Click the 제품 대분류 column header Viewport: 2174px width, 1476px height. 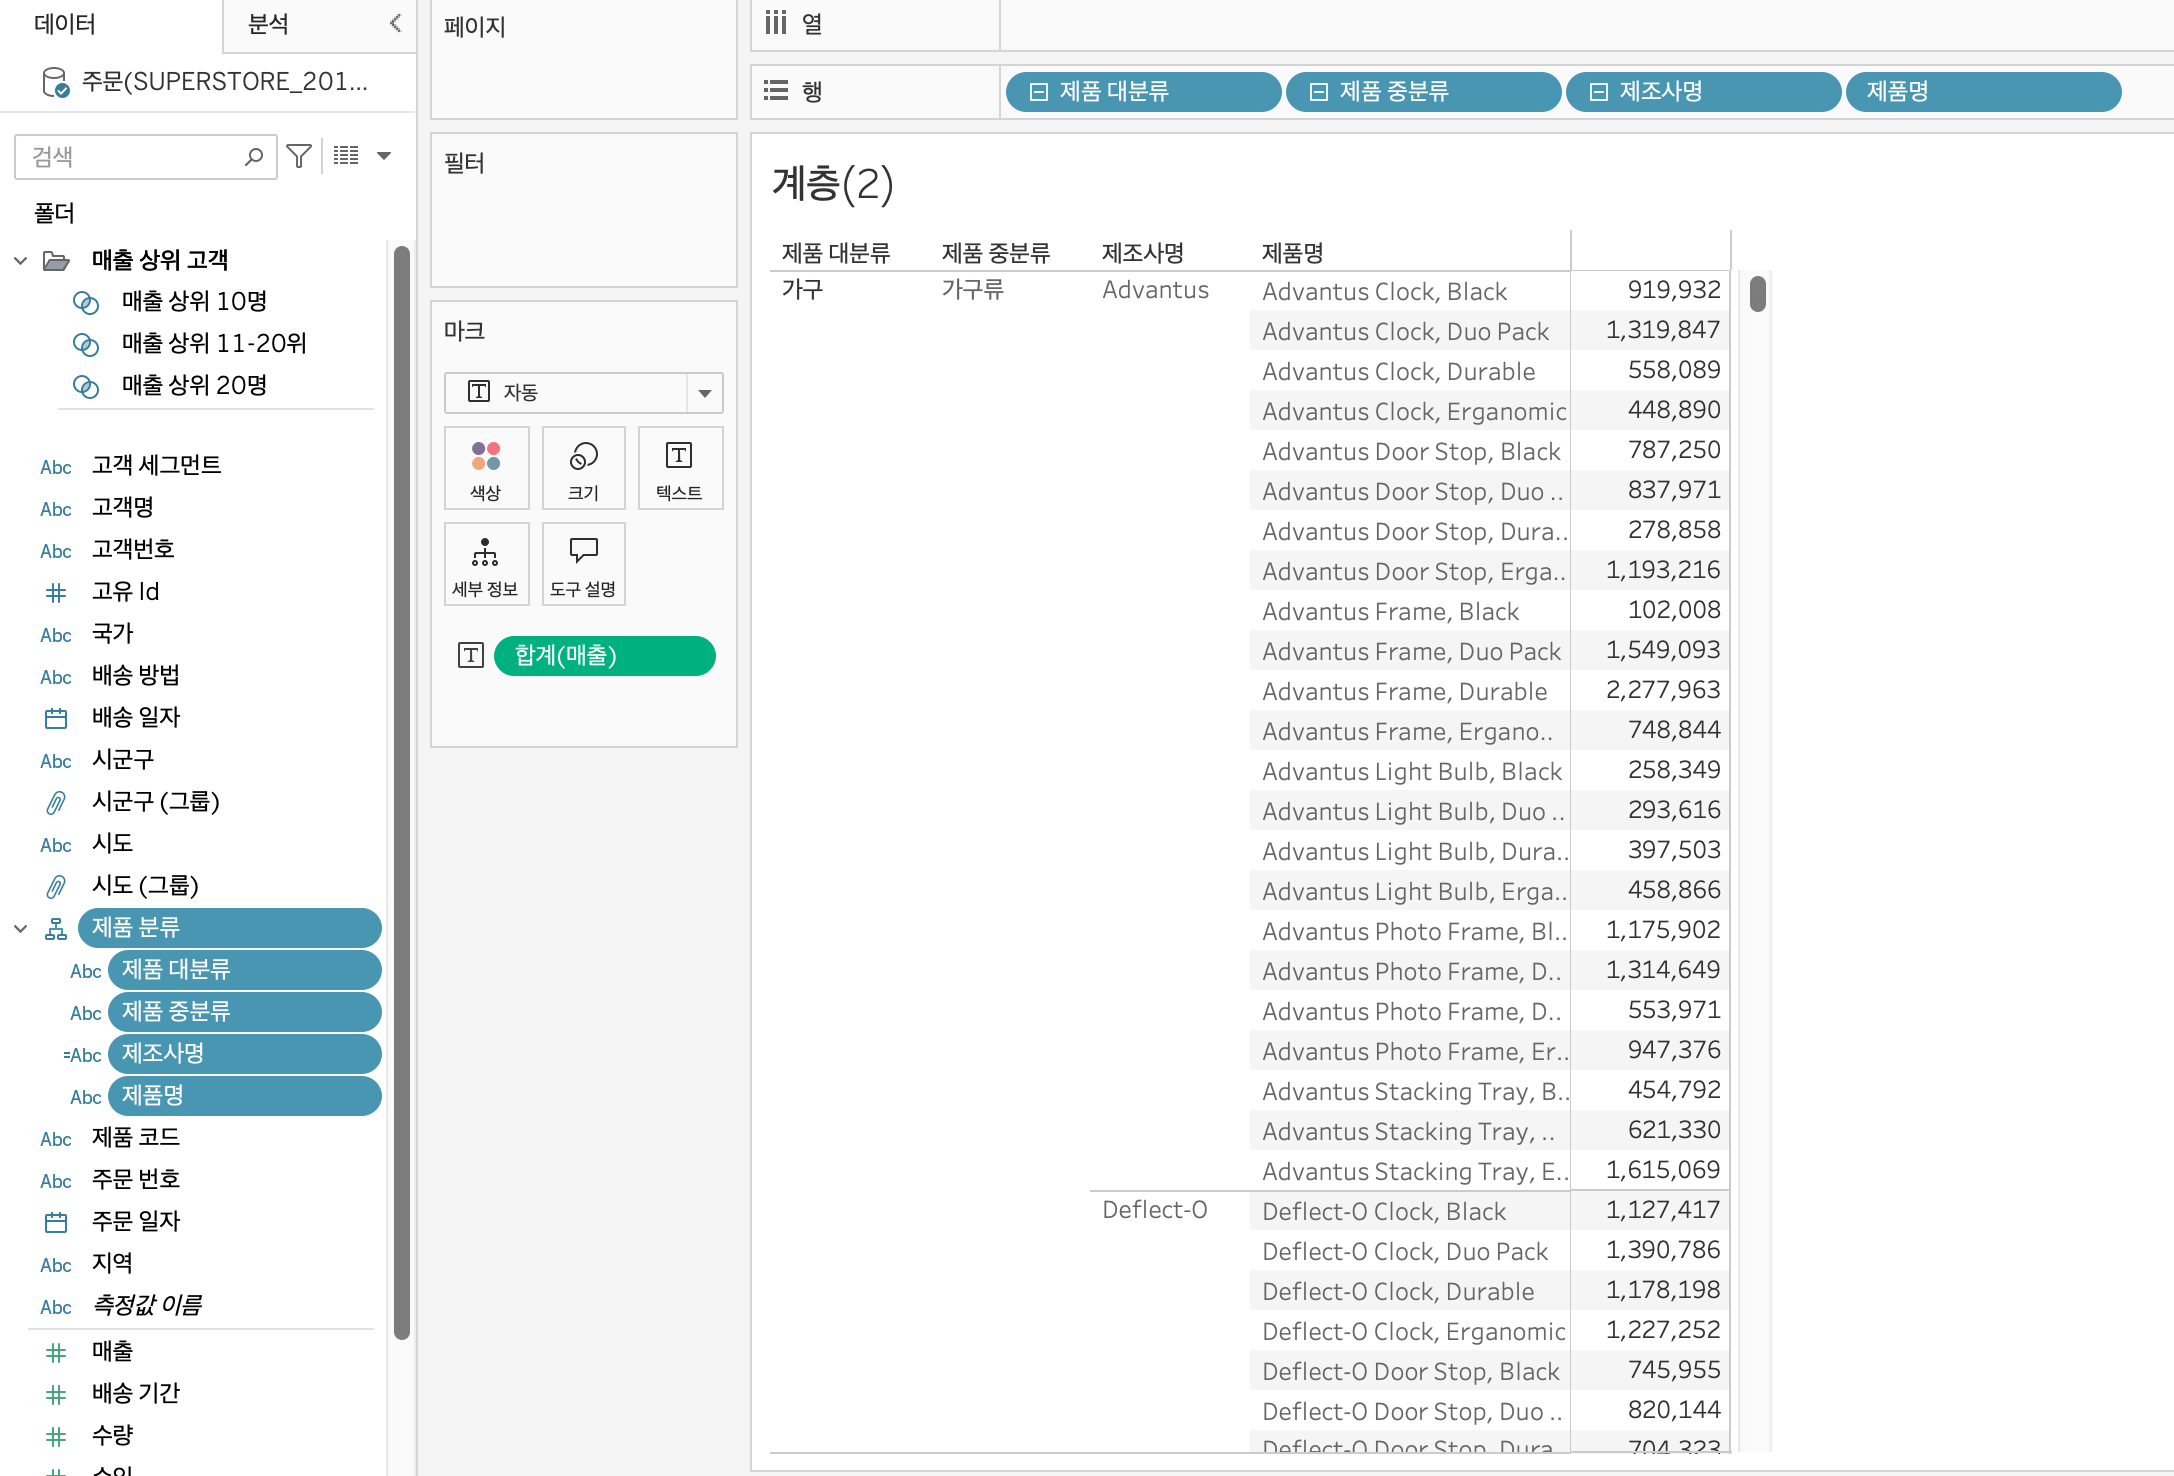click(836, 253)
